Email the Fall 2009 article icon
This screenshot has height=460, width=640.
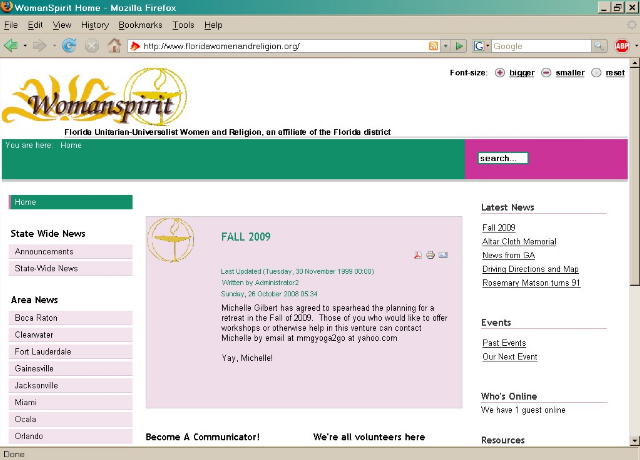pos(443,255)
